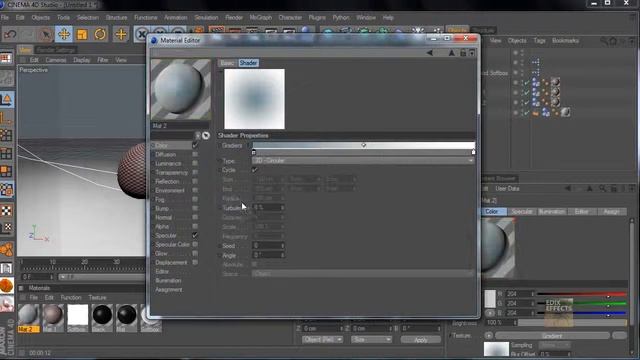
Task: Click the Apply button
Action: tap(420, 340)
